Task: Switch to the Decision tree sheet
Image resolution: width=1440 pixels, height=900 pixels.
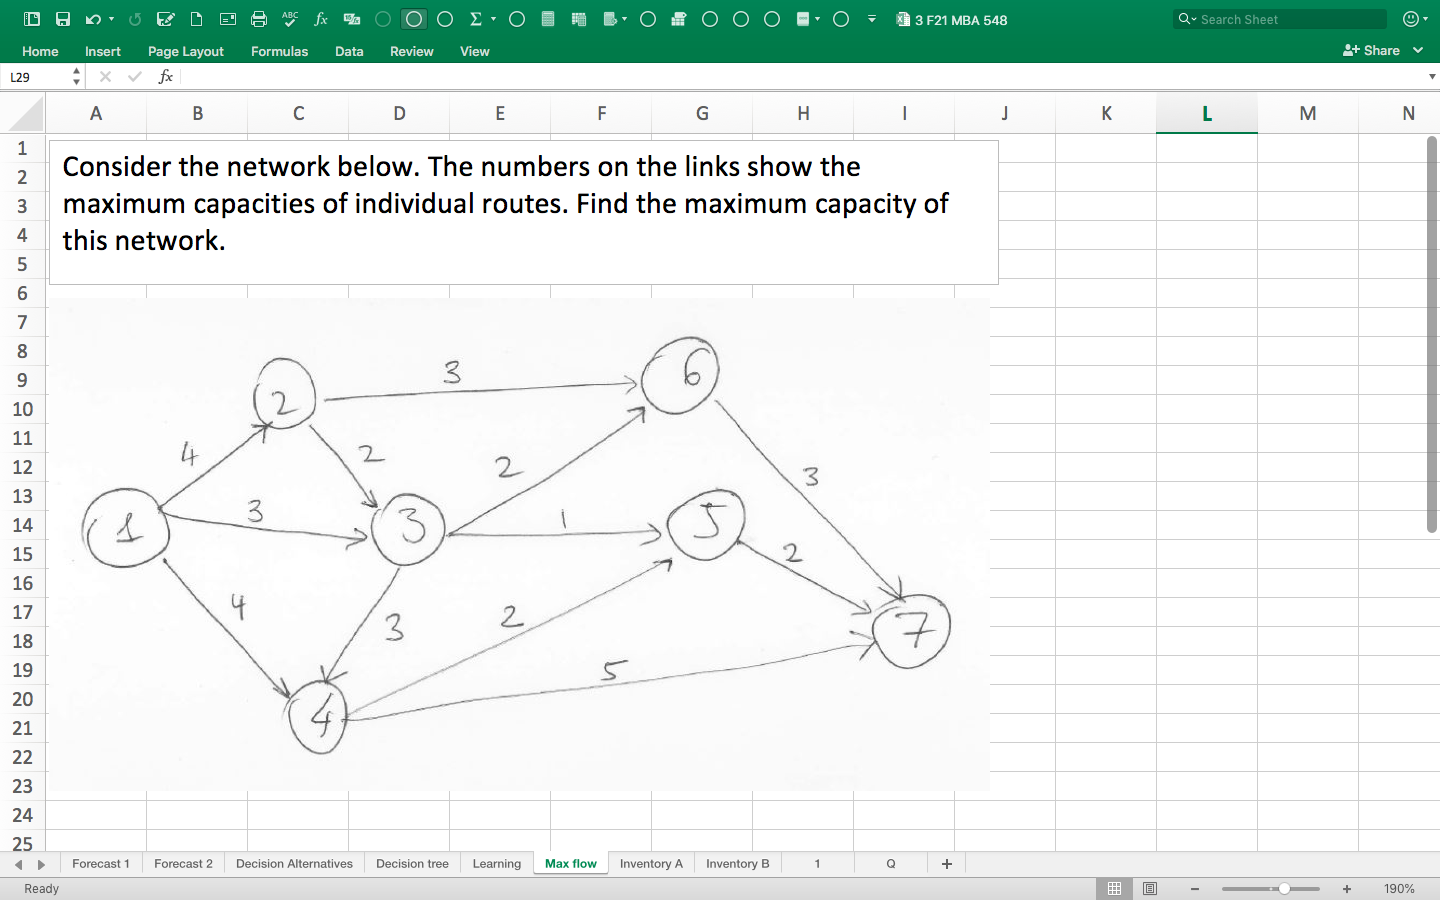Action: pyautogui.click(x=413, y=864)
